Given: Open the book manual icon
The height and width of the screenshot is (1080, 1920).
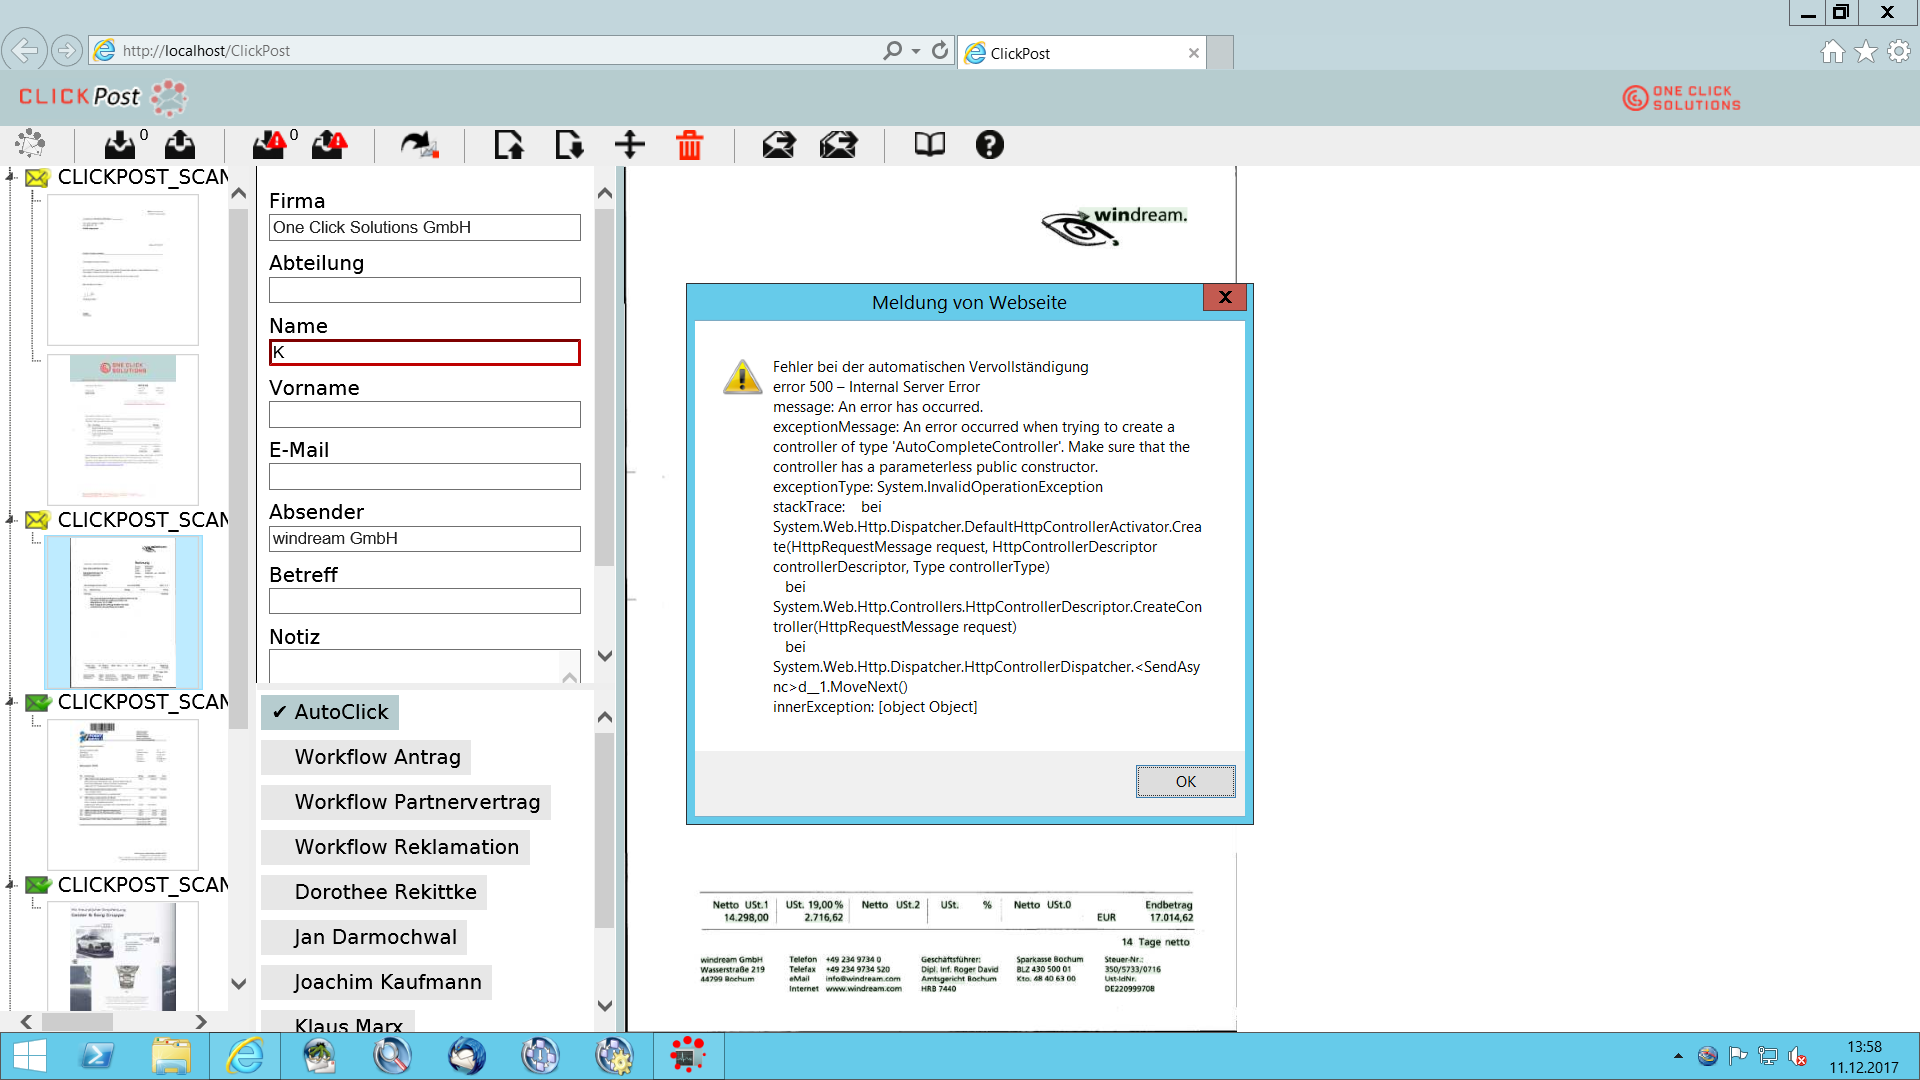Looking at the screenshot, I should click(x=929, y=145).
